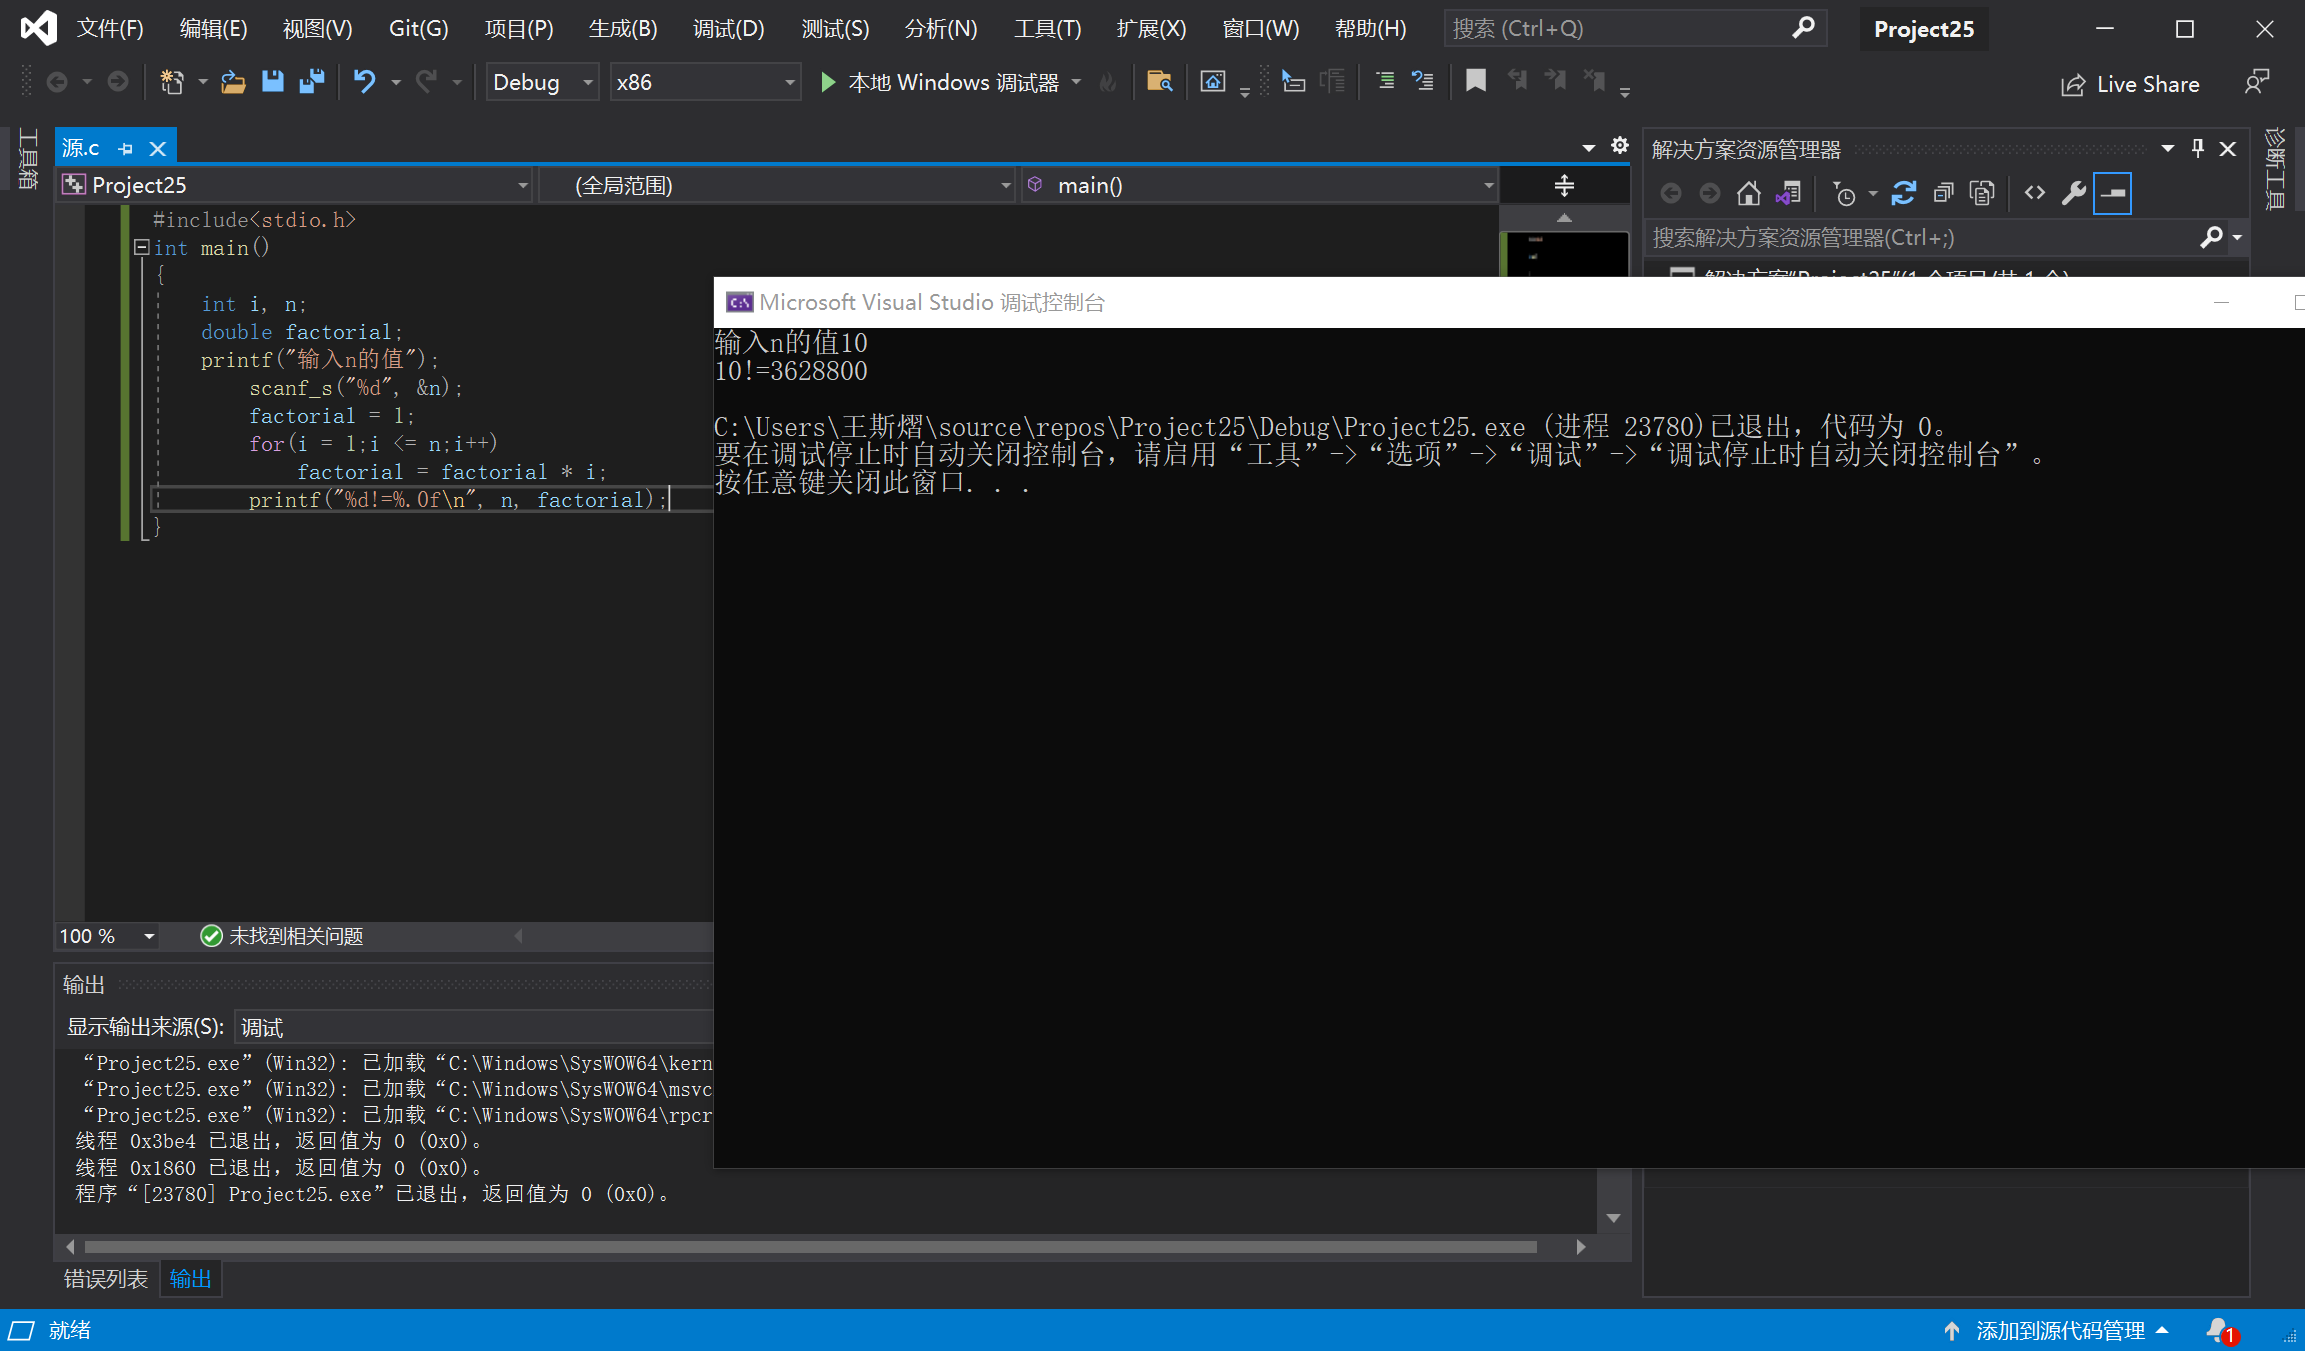Collapse the main function outline box
This screenshot has height=1351, width=2305.
(142, 247)
